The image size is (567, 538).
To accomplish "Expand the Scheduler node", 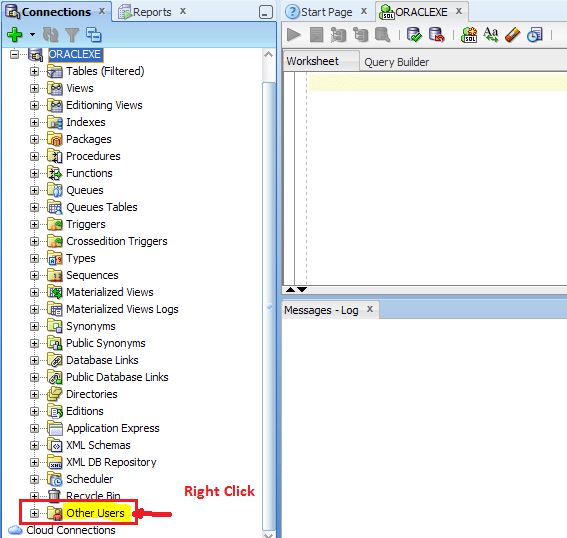I will 34,479.
